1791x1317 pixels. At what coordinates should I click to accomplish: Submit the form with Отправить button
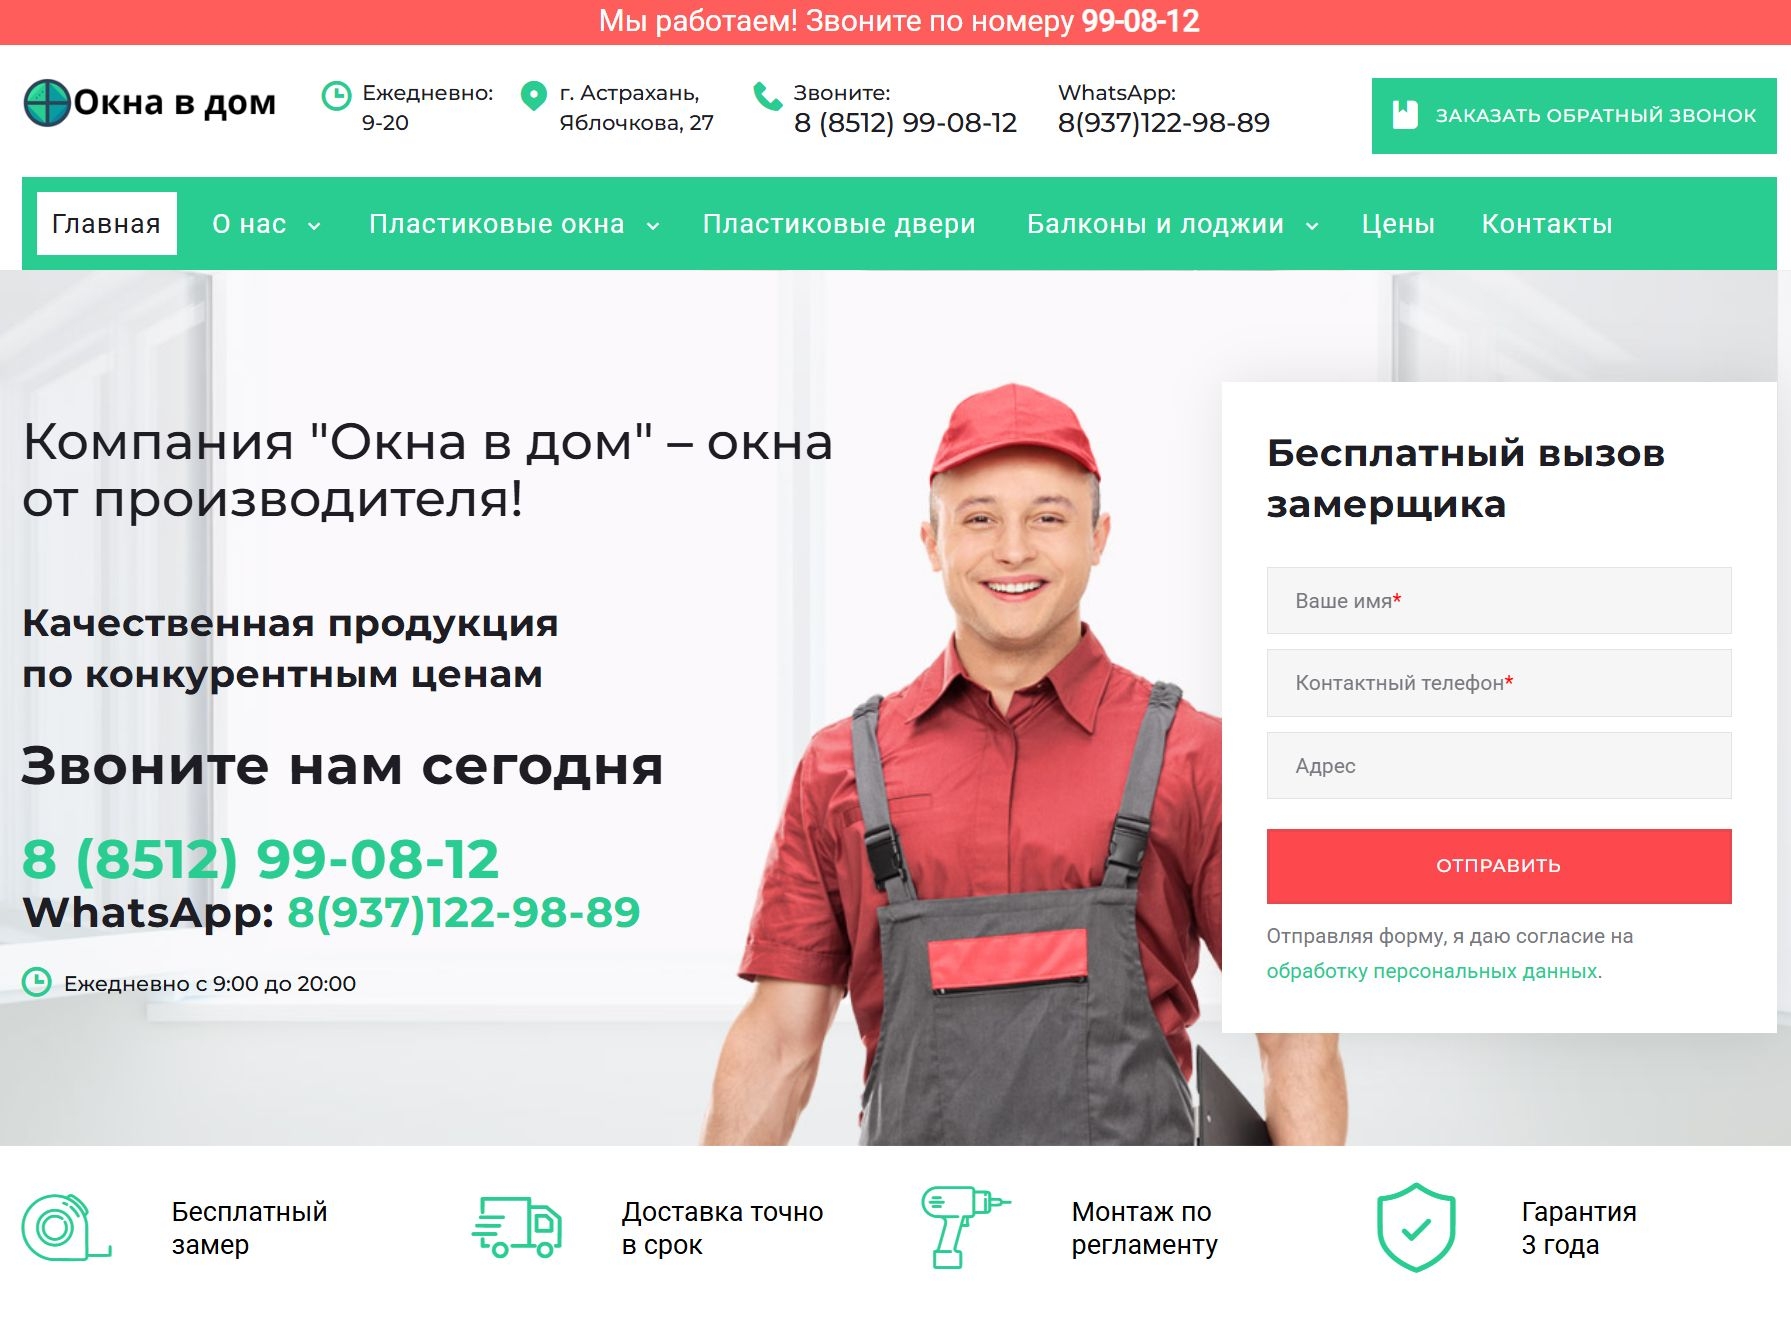click(x=1499, y=866)
